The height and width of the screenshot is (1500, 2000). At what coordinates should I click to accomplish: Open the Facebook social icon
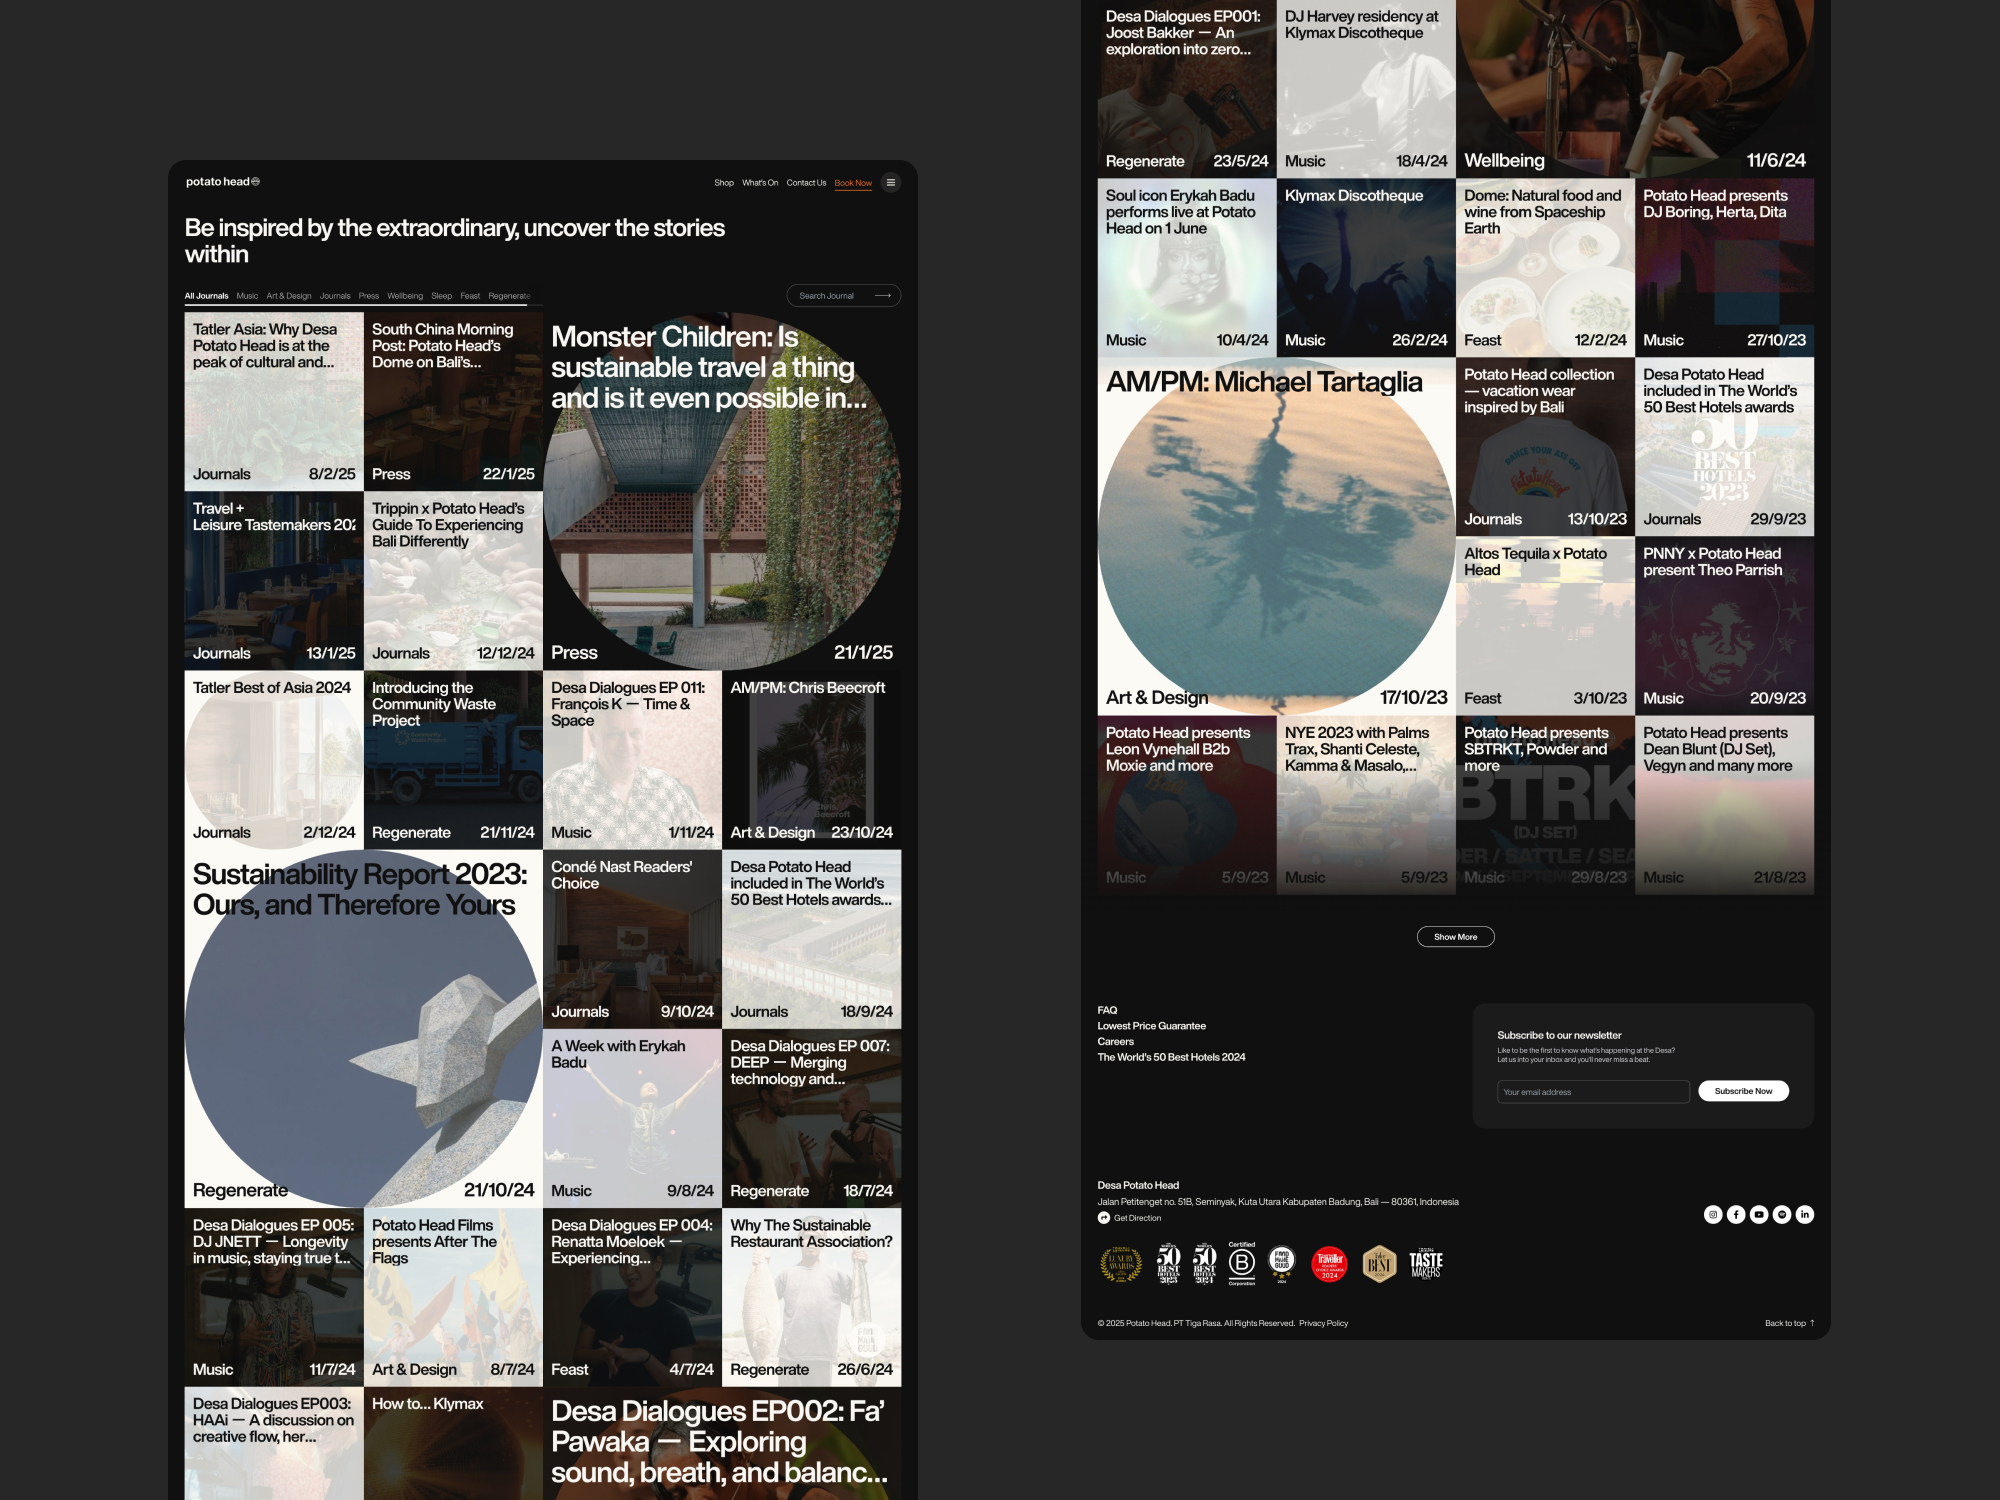click(x=1736, y=1214)
